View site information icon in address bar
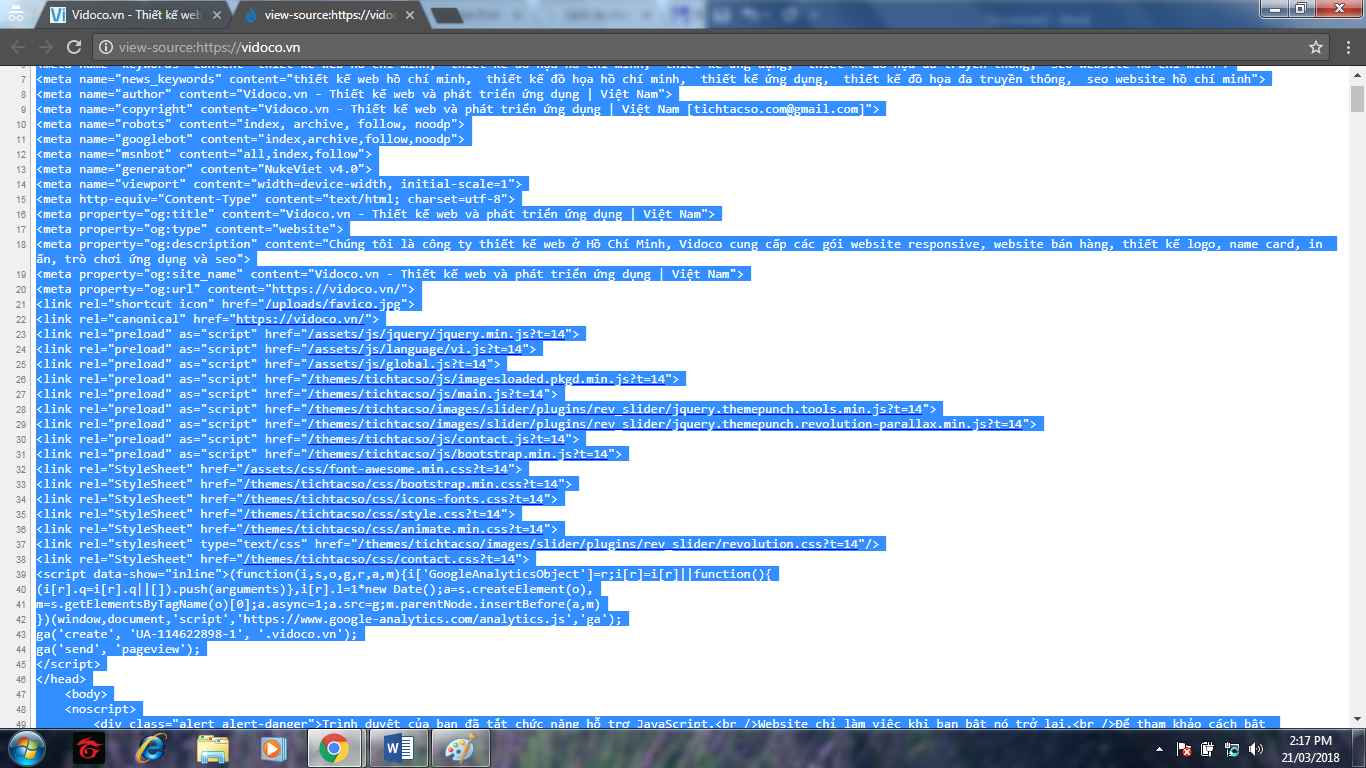This screenshot has height=768, width=1366. point(107,47)
